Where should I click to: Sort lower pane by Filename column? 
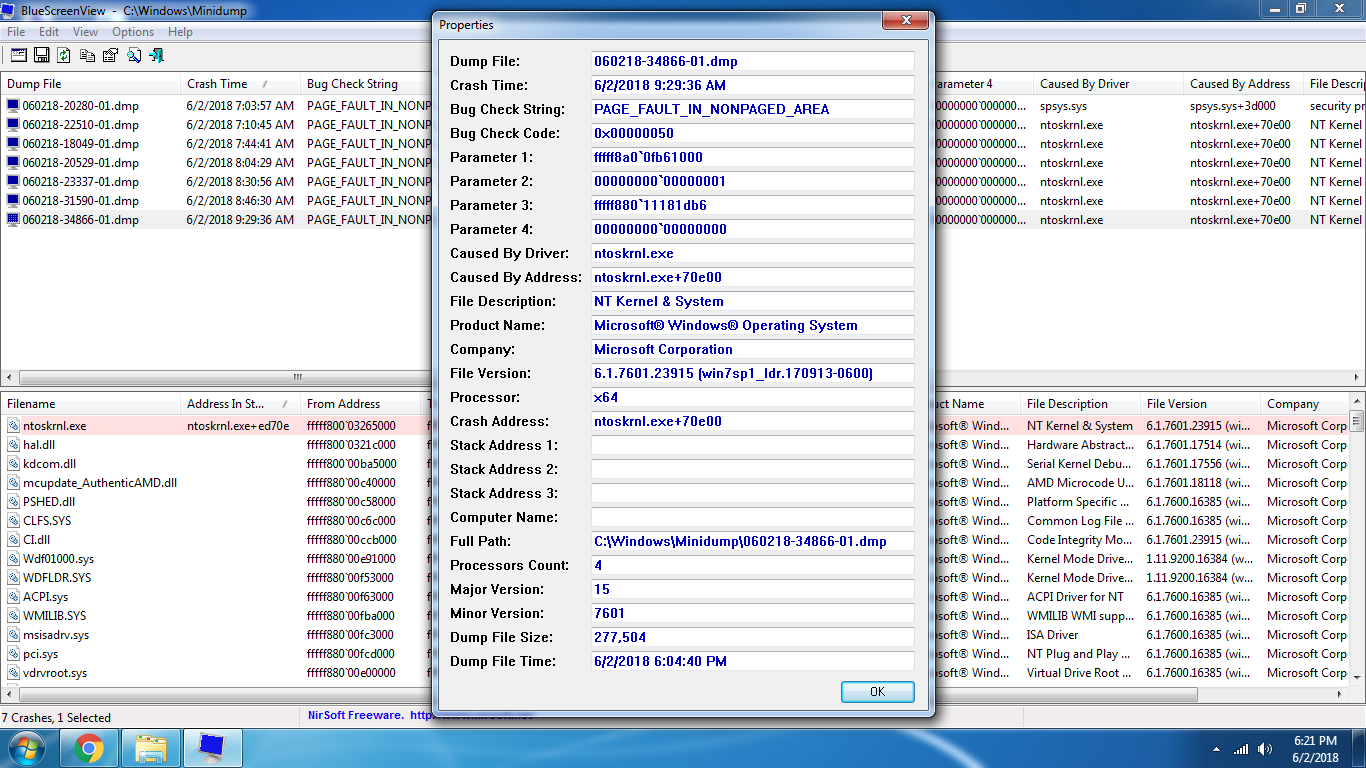90,404
